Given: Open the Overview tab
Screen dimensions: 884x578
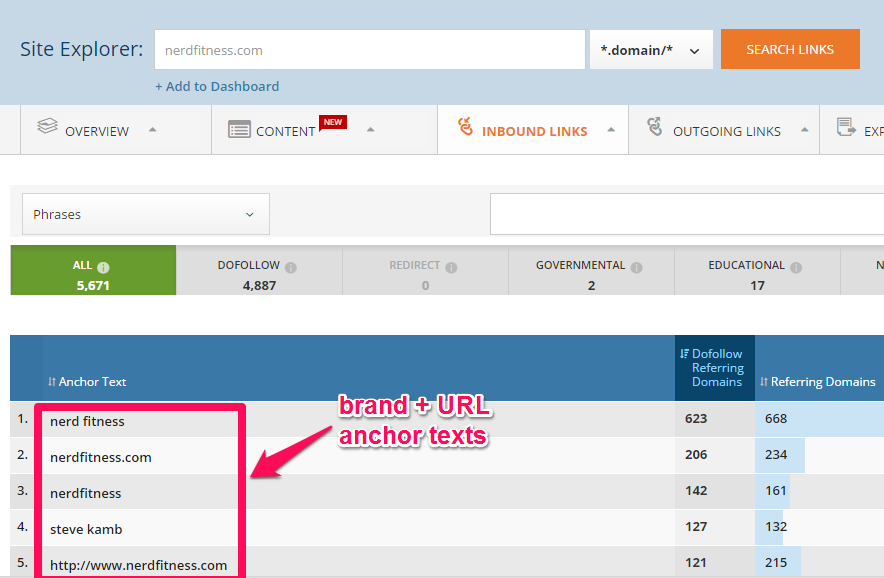Looking at the screenshot, I should tap(116, 130).
